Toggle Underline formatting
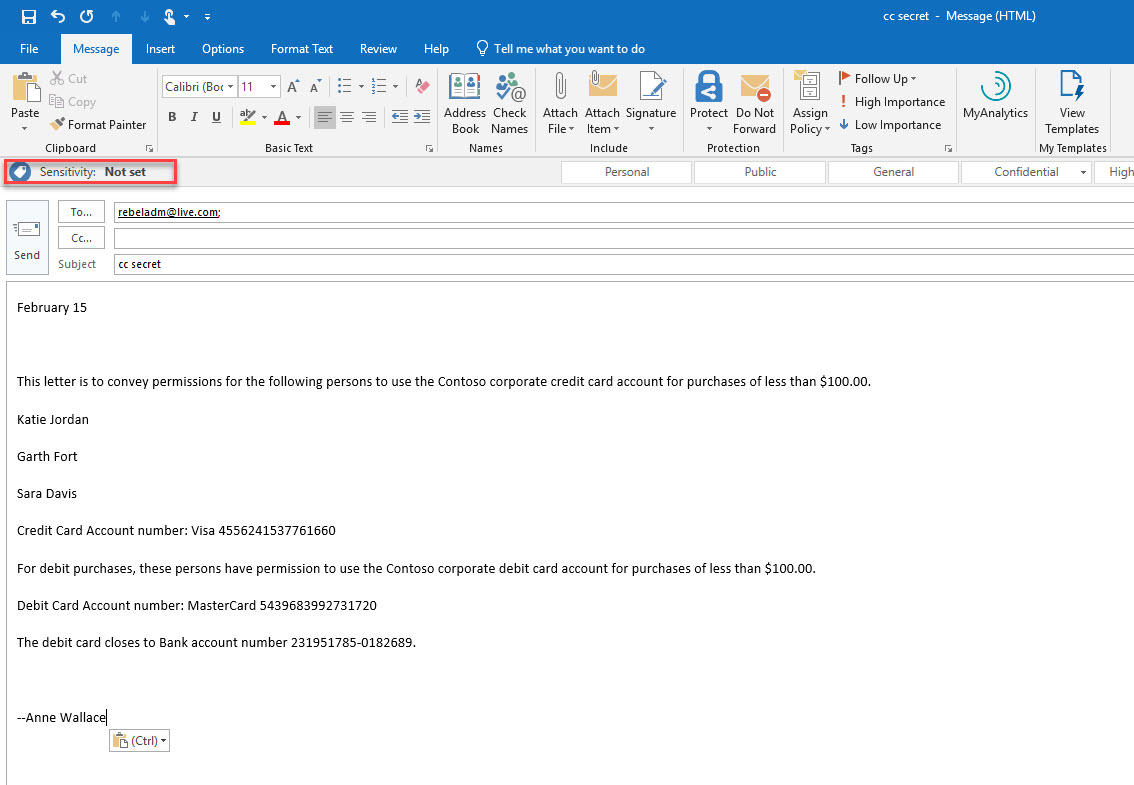 point(216,116)
